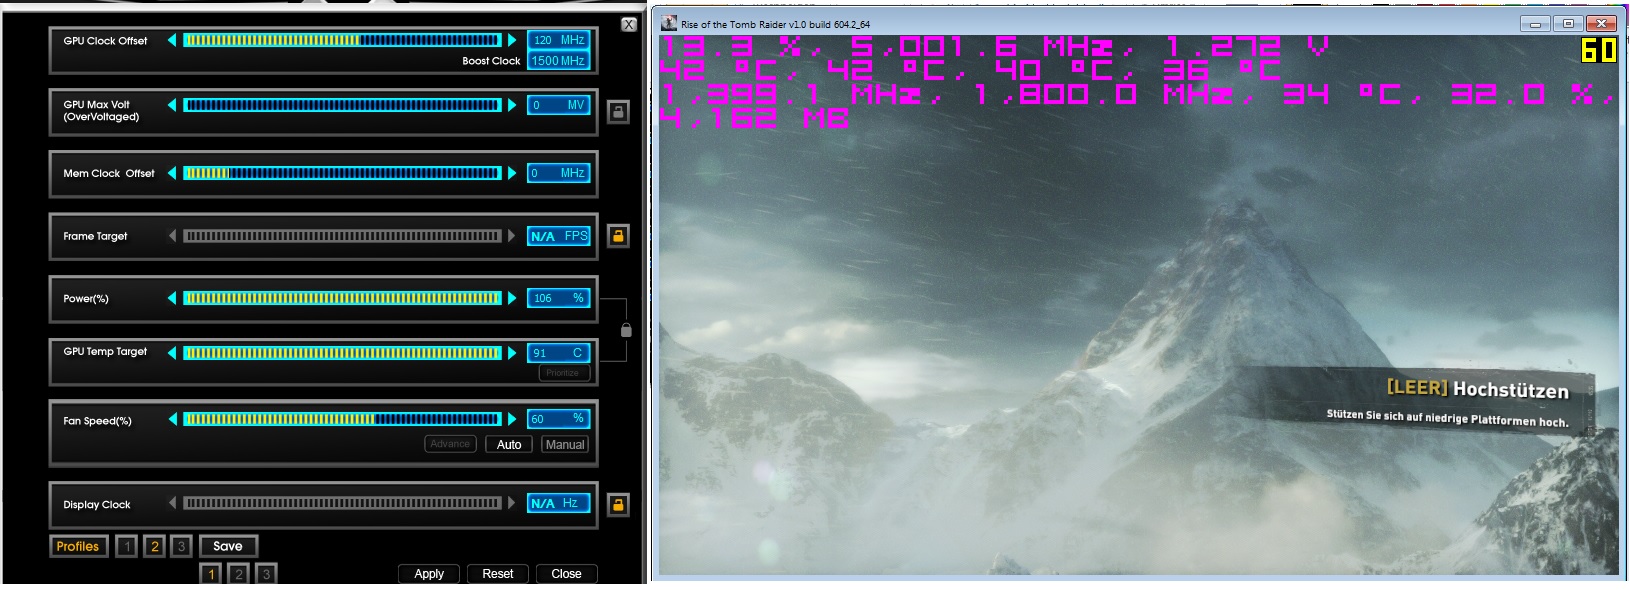
Task: Click the yellow 60 FPS counter
Action: pyautogui.click(x=1598, y=50)
